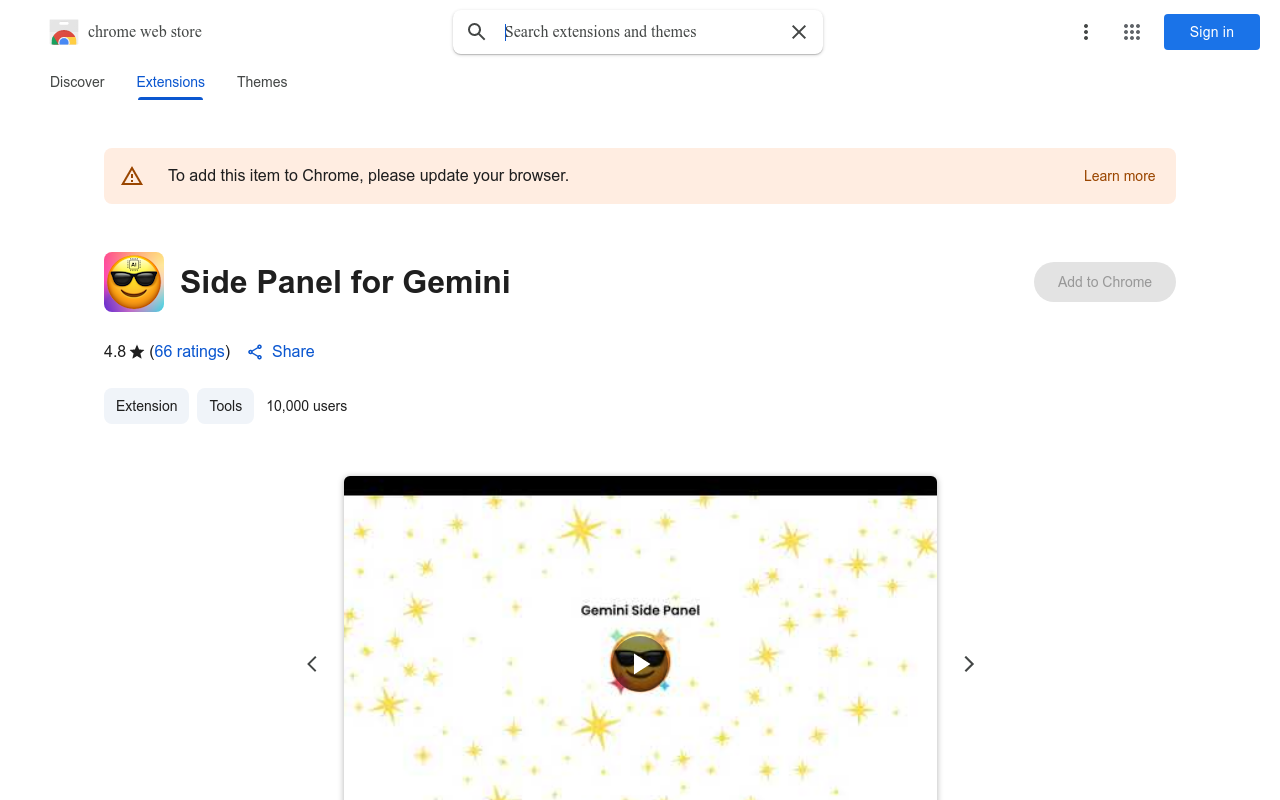Open the Themes tab

(262, 82)
